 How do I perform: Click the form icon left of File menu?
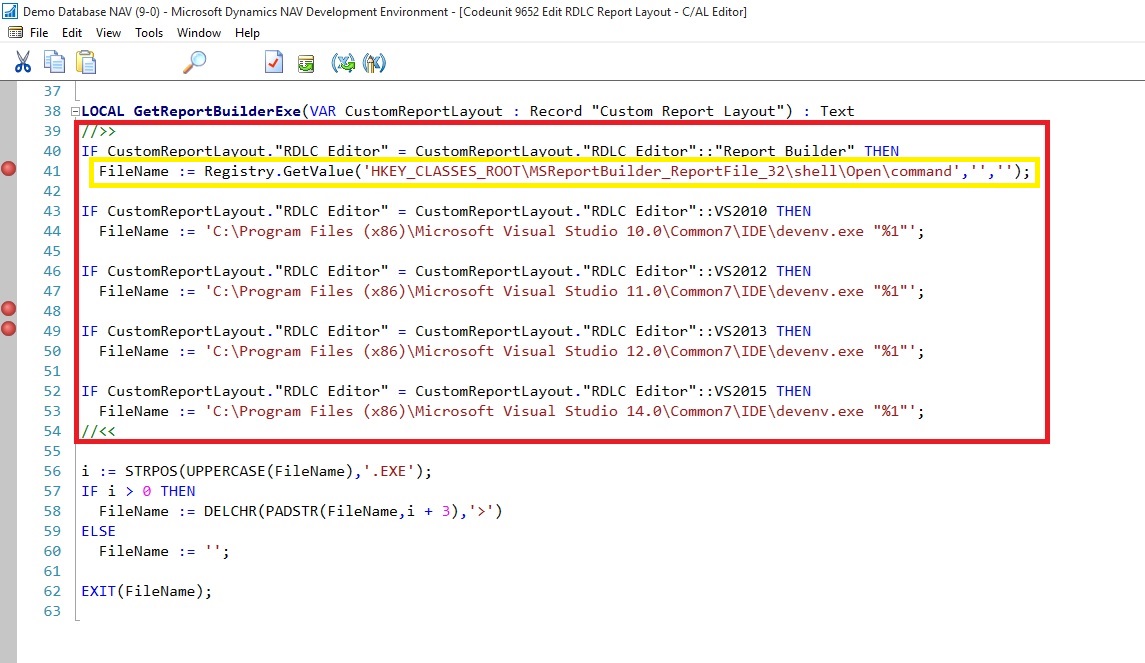[15, 33]
